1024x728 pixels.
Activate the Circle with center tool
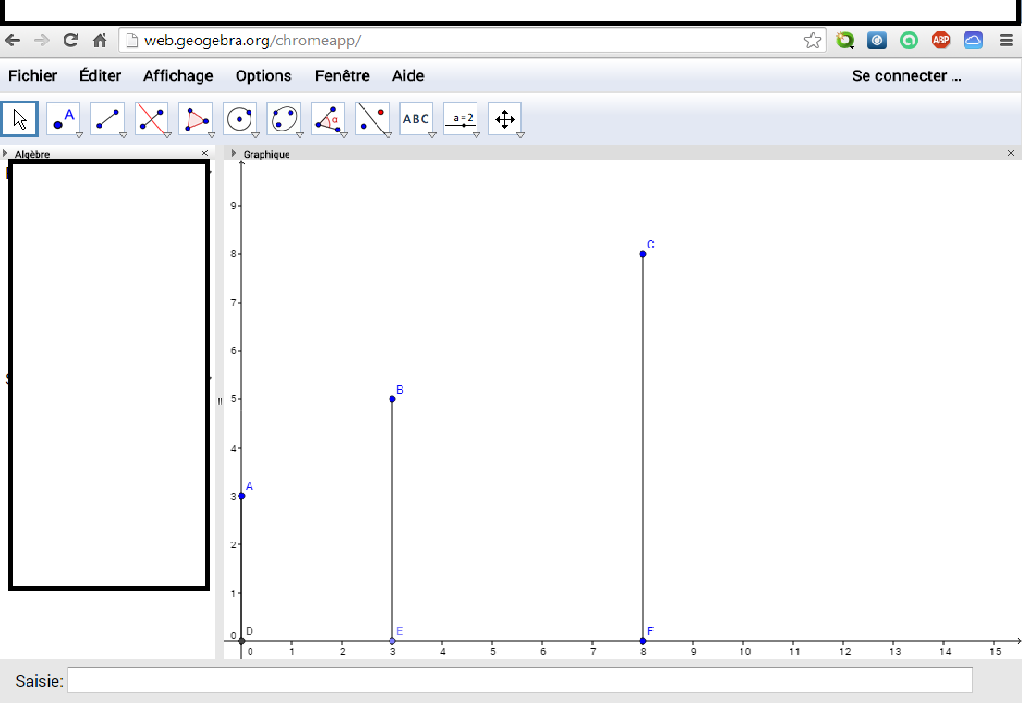tap(240, 119)
